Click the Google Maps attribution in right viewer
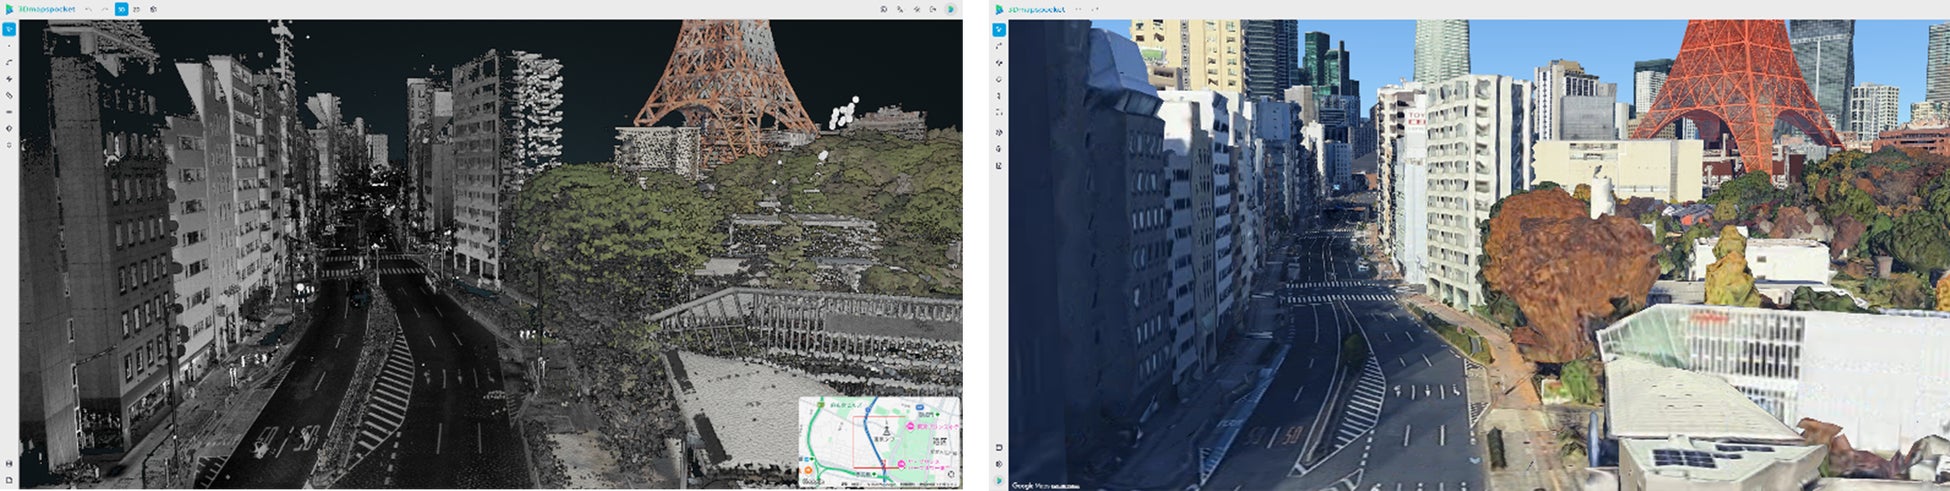 [x=1036, y=485]
